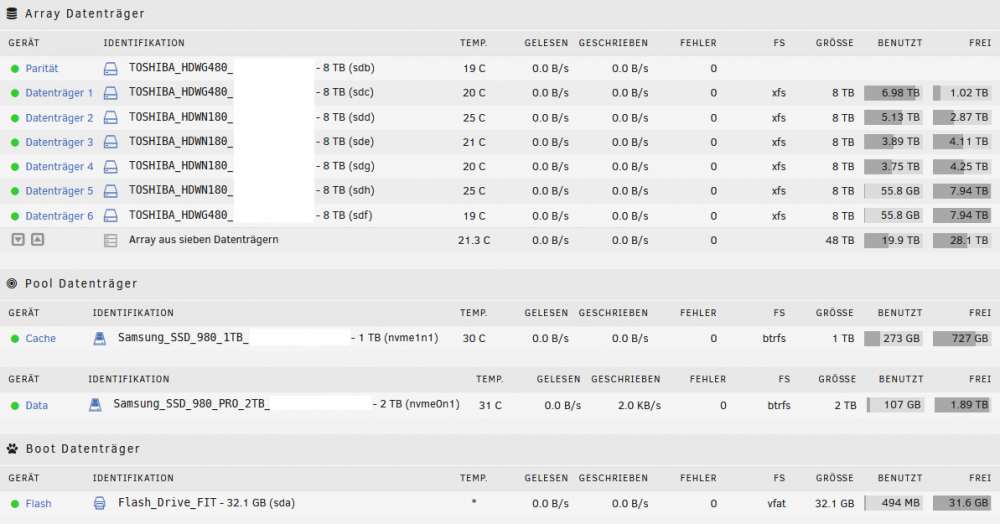Click the green status dot for Flash
Screen dimensions: 1000x524
click(x=15, y=504)
